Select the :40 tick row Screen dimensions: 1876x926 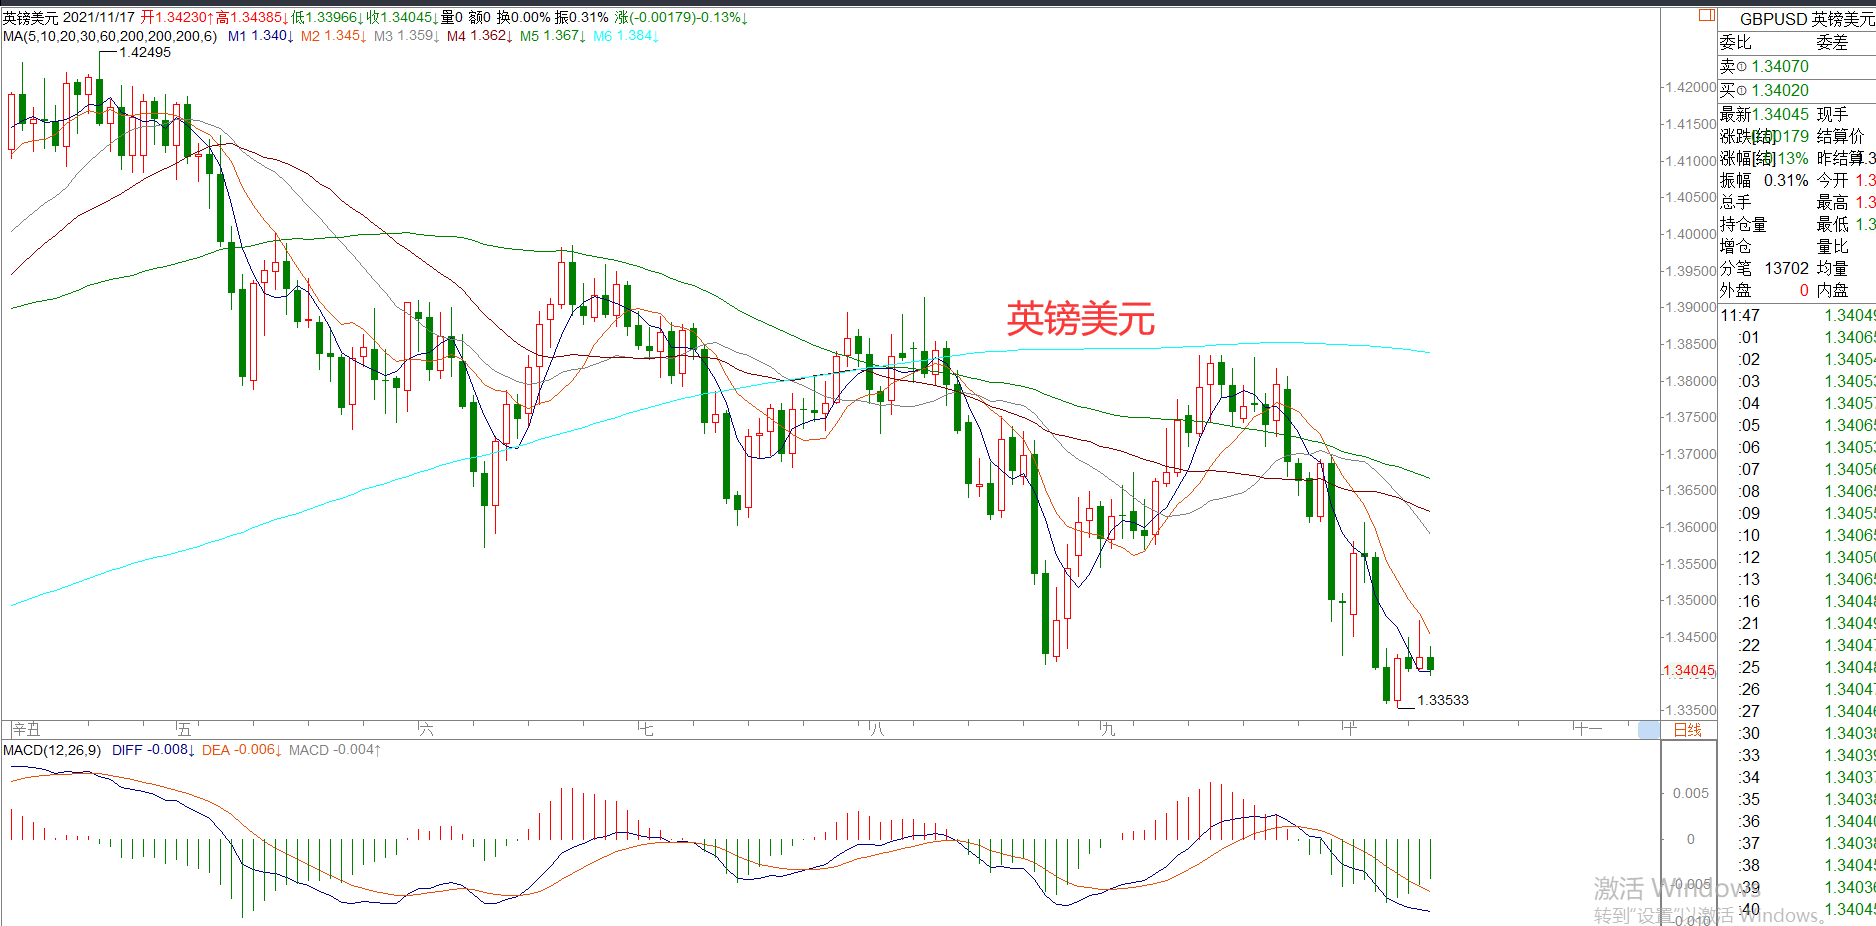tap(1797, 909)
